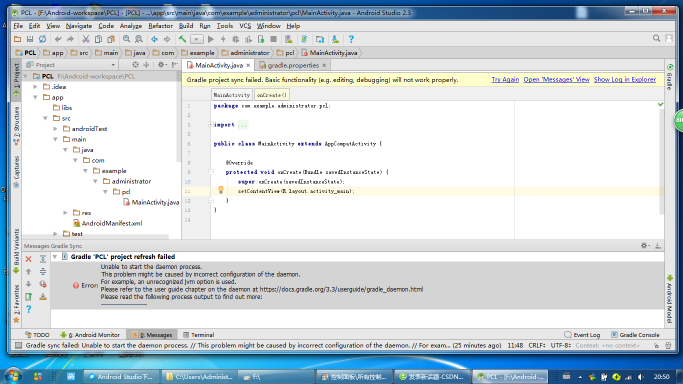This screenshot has width=683, height=384.
Task: Click Windows Start button on taskbar
Action: click(13, 376)
